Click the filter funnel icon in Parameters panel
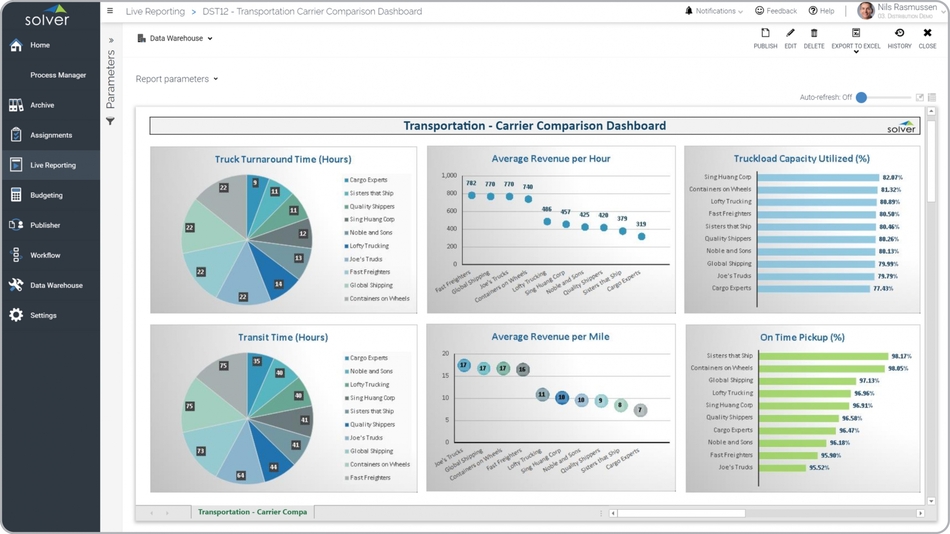Viewport: 950px width, 534px height. [x=110, y=122]
